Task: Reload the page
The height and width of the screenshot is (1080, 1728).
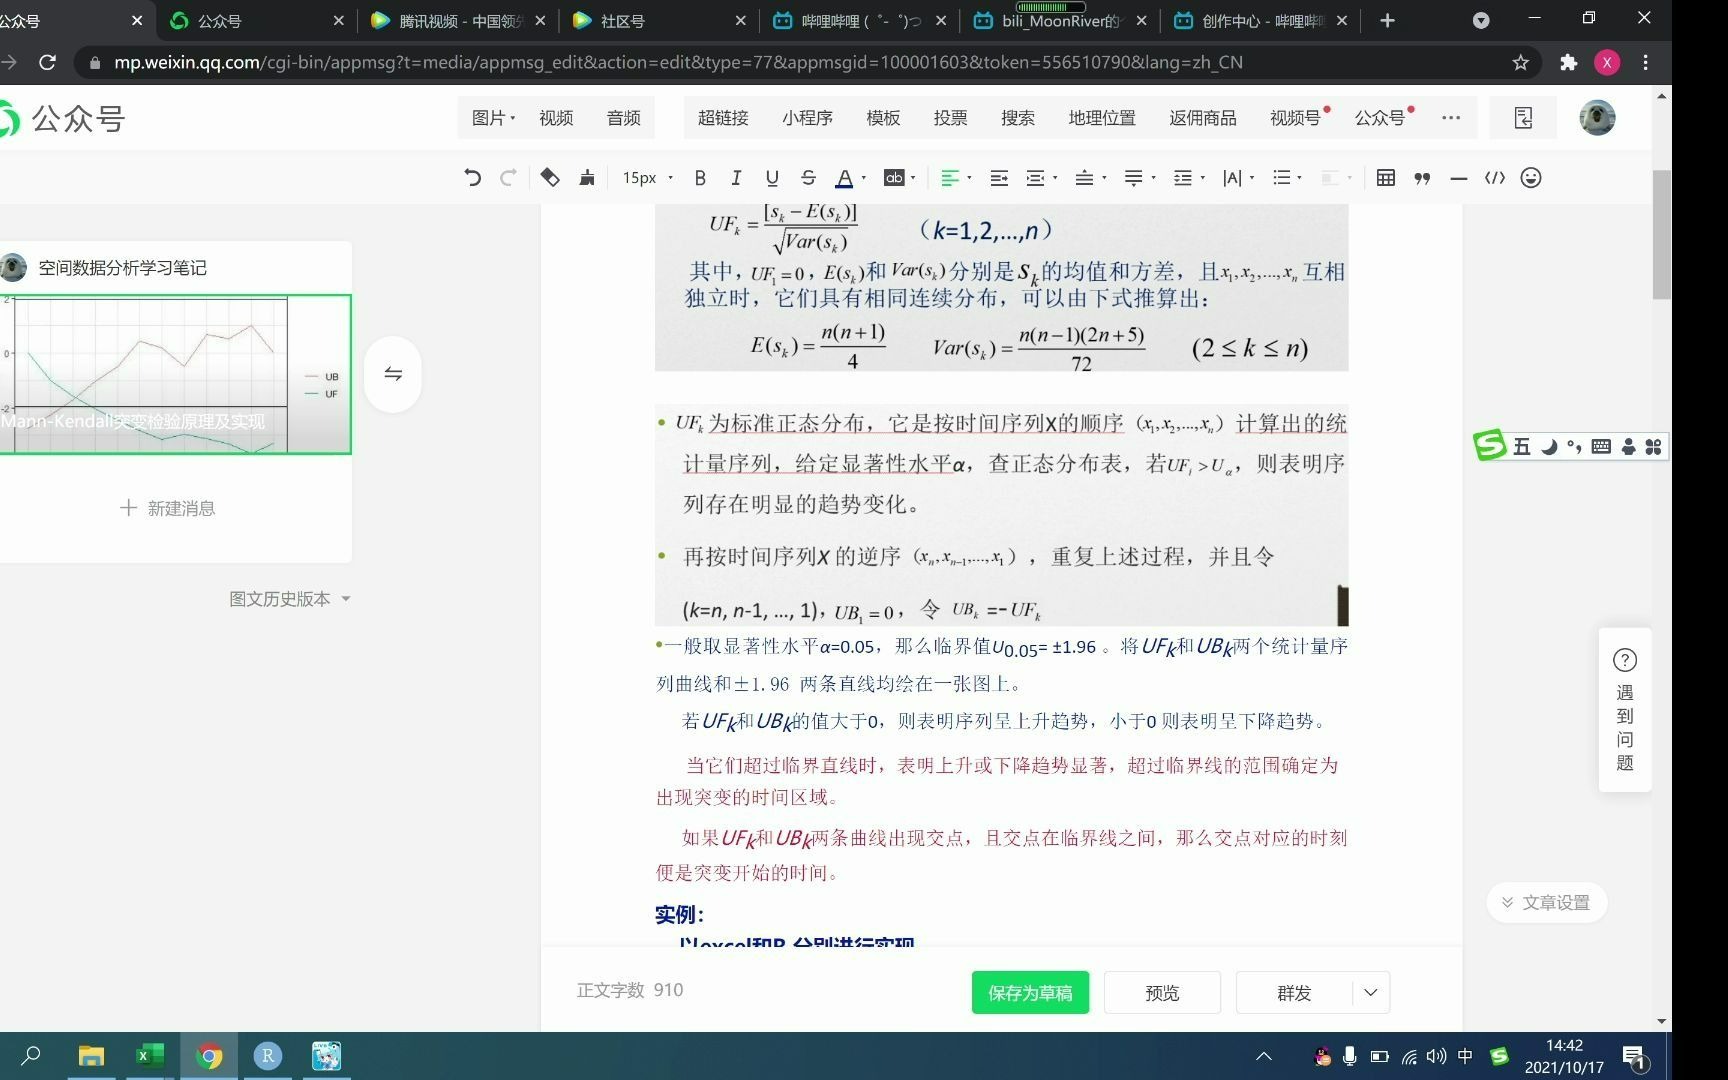Action: pos(47,63)
